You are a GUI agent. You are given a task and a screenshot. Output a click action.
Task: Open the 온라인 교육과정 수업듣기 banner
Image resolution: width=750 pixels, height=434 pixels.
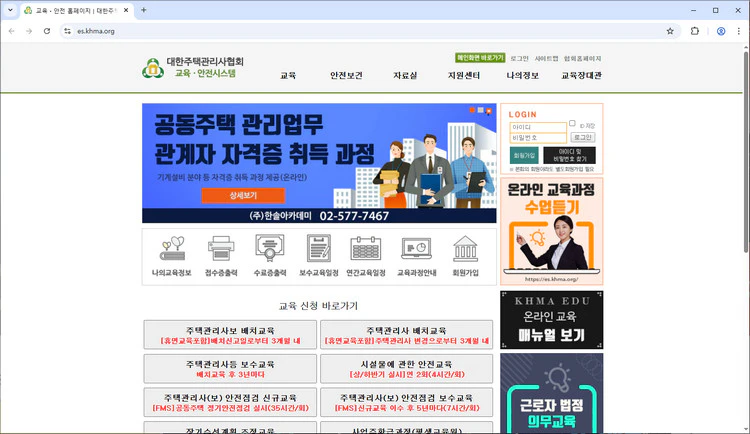pos(551,232)
